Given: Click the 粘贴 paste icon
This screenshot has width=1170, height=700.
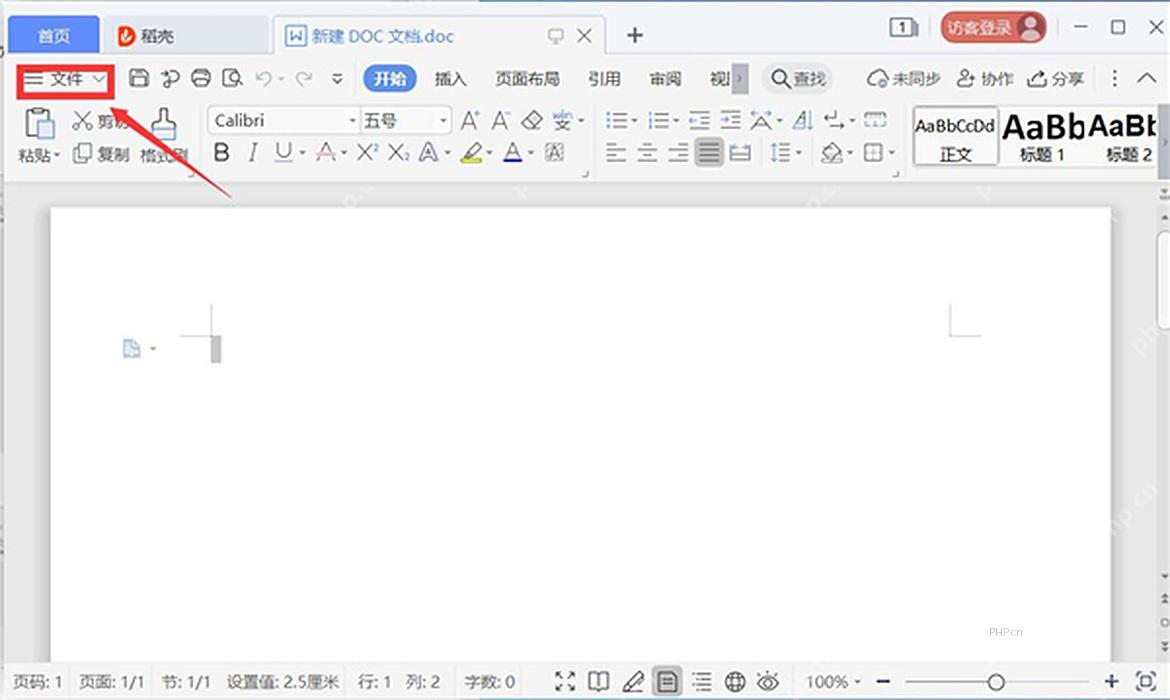Looking at the screenshot, I should [39, 124].
